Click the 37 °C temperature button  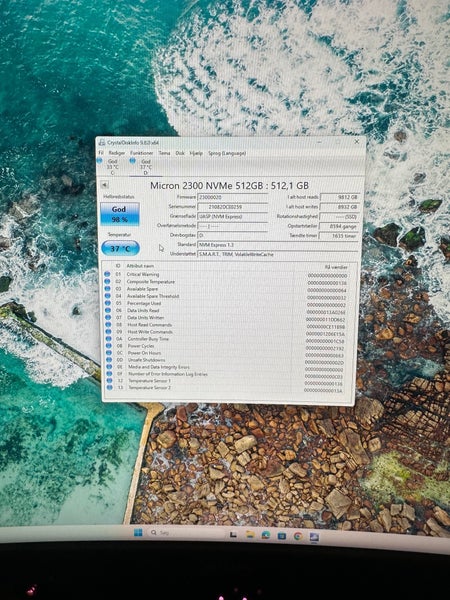(121, 248)
